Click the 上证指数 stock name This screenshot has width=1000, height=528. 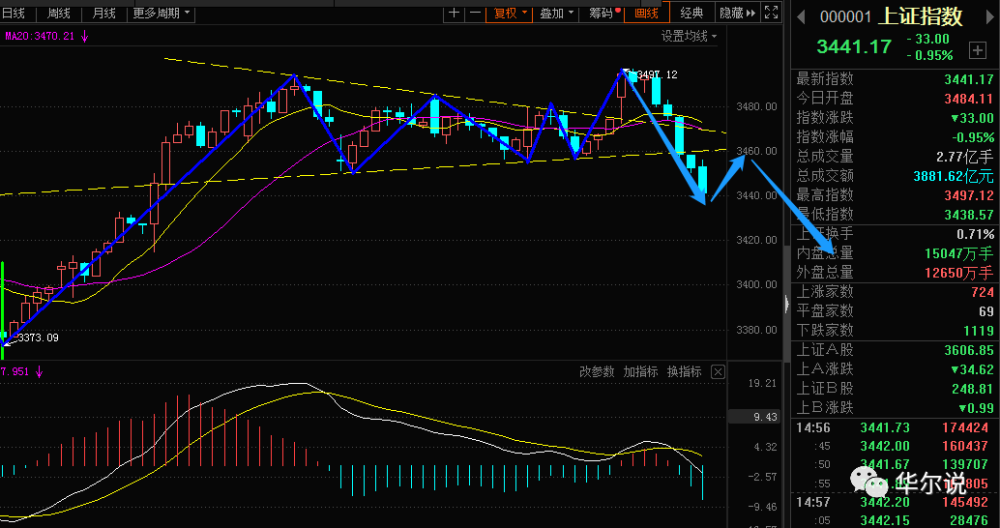(x=920, y=17)
